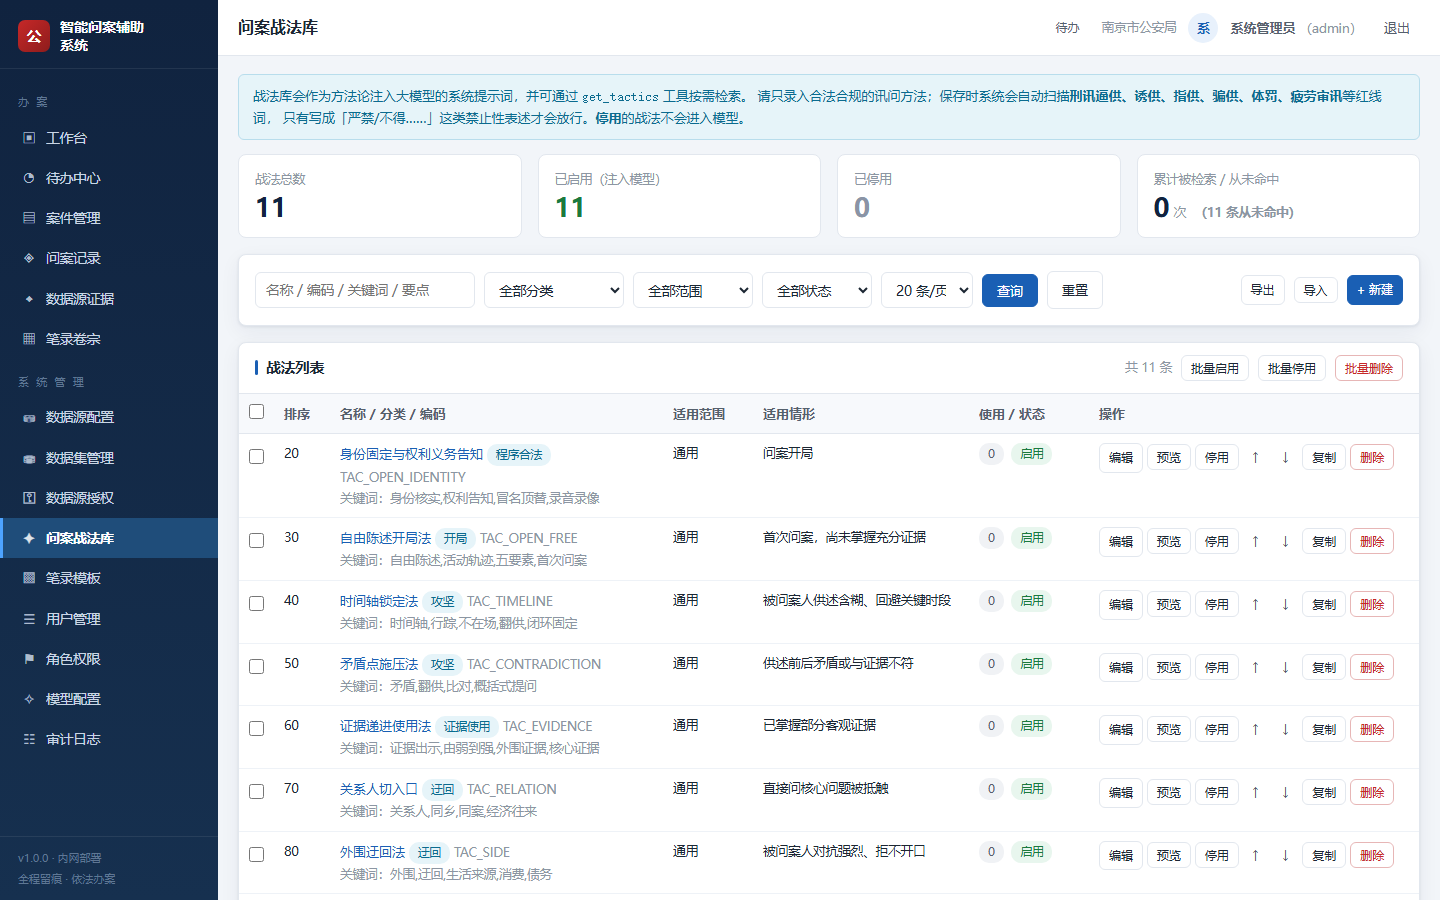1440x900 pixels.
Task: Click the 待办中心 clock icon
Action: (29, 178)
